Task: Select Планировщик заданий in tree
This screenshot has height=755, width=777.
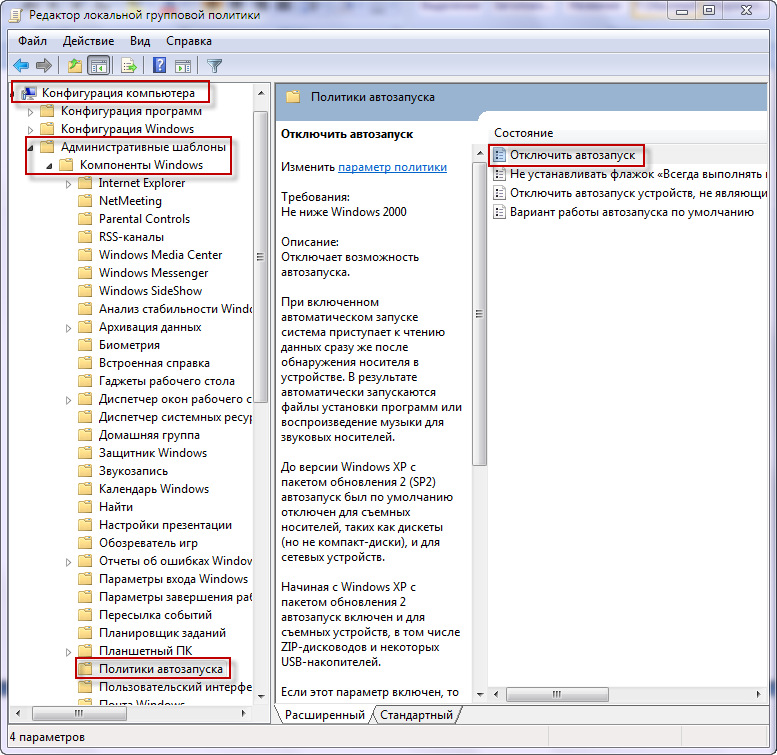Action: [x=162, y=633]
